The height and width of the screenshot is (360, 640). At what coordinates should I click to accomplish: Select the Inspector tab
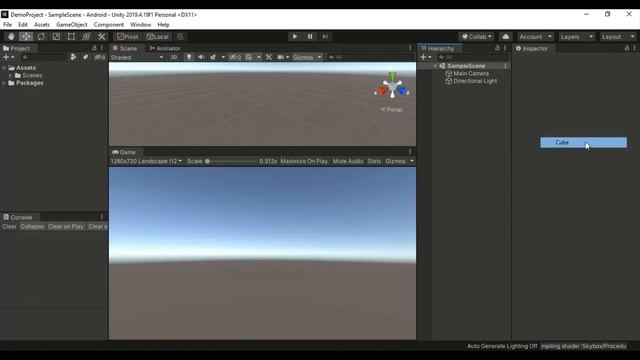pos(532,48)
